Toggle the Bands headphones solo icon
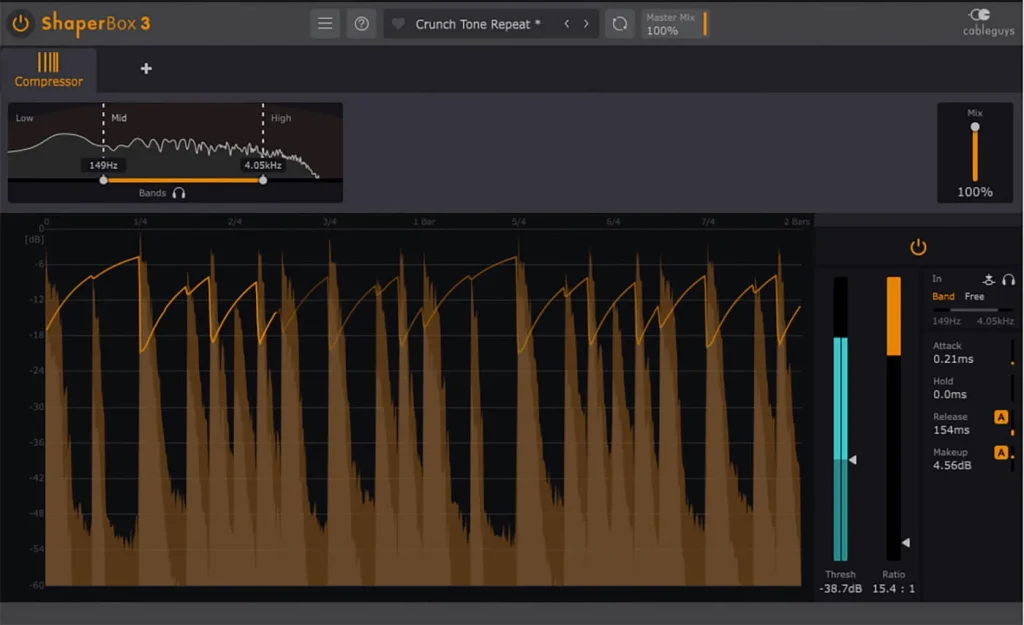The width and height of the screenshot is (1024, 625). pos(179,193)
